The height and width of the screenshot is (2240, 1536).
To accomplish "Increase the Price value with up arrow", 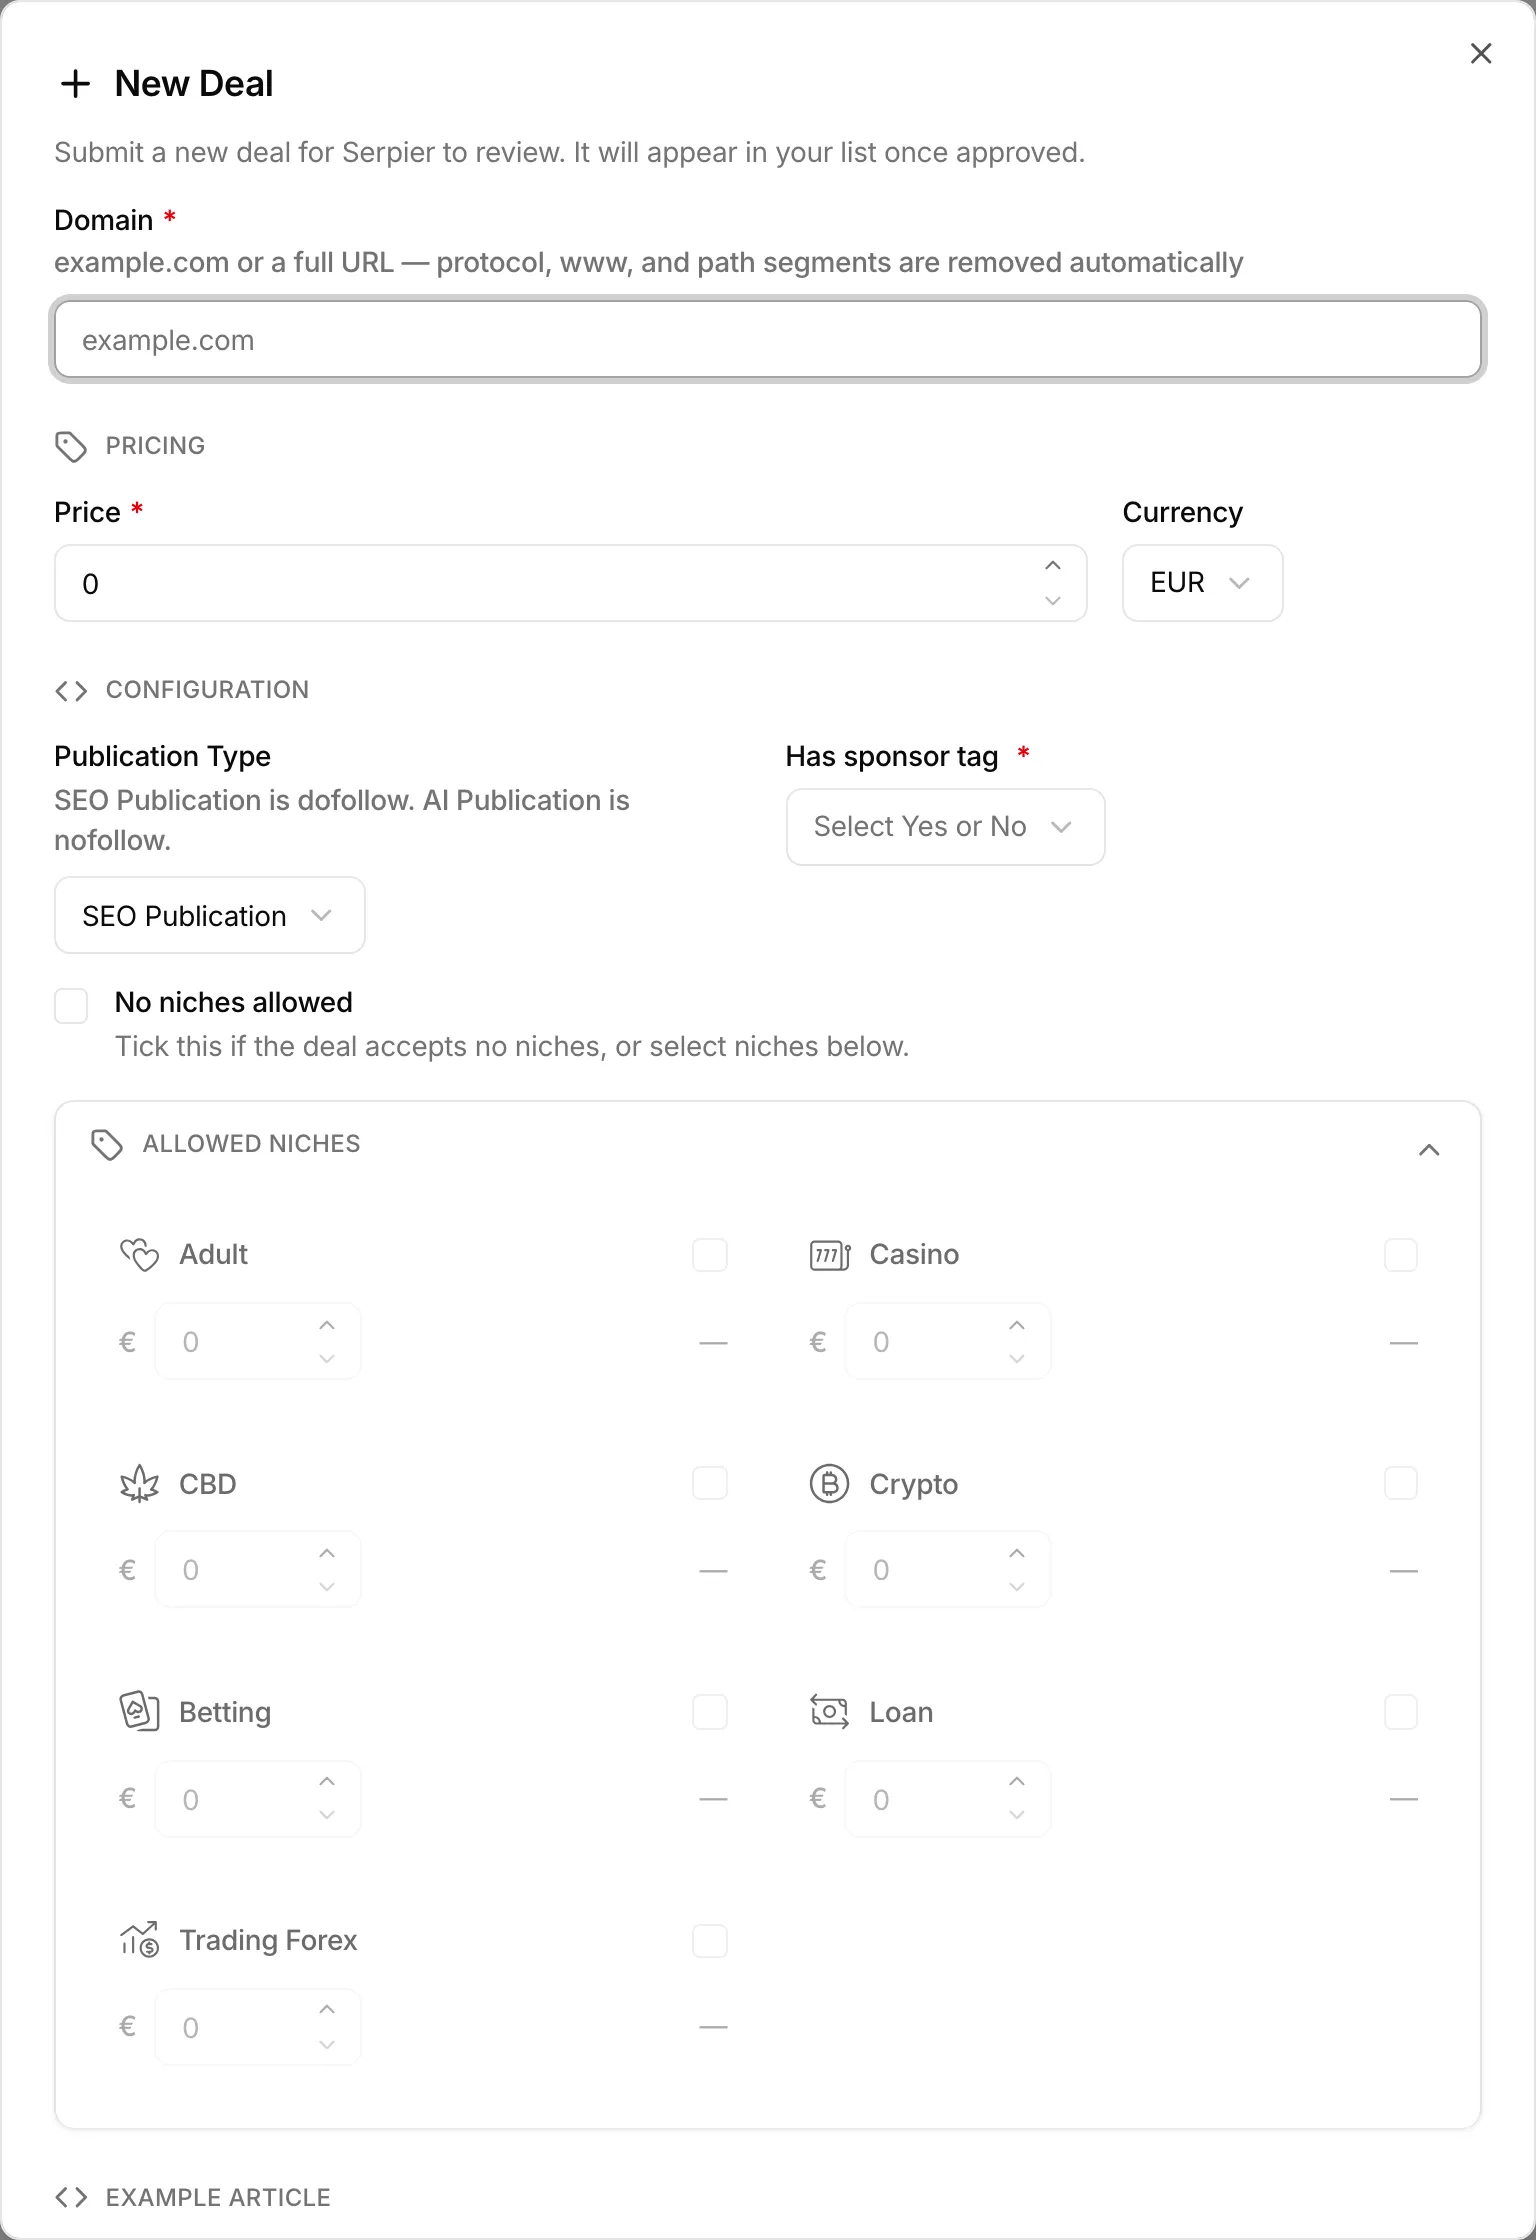I will click(x=1053, y=566).
